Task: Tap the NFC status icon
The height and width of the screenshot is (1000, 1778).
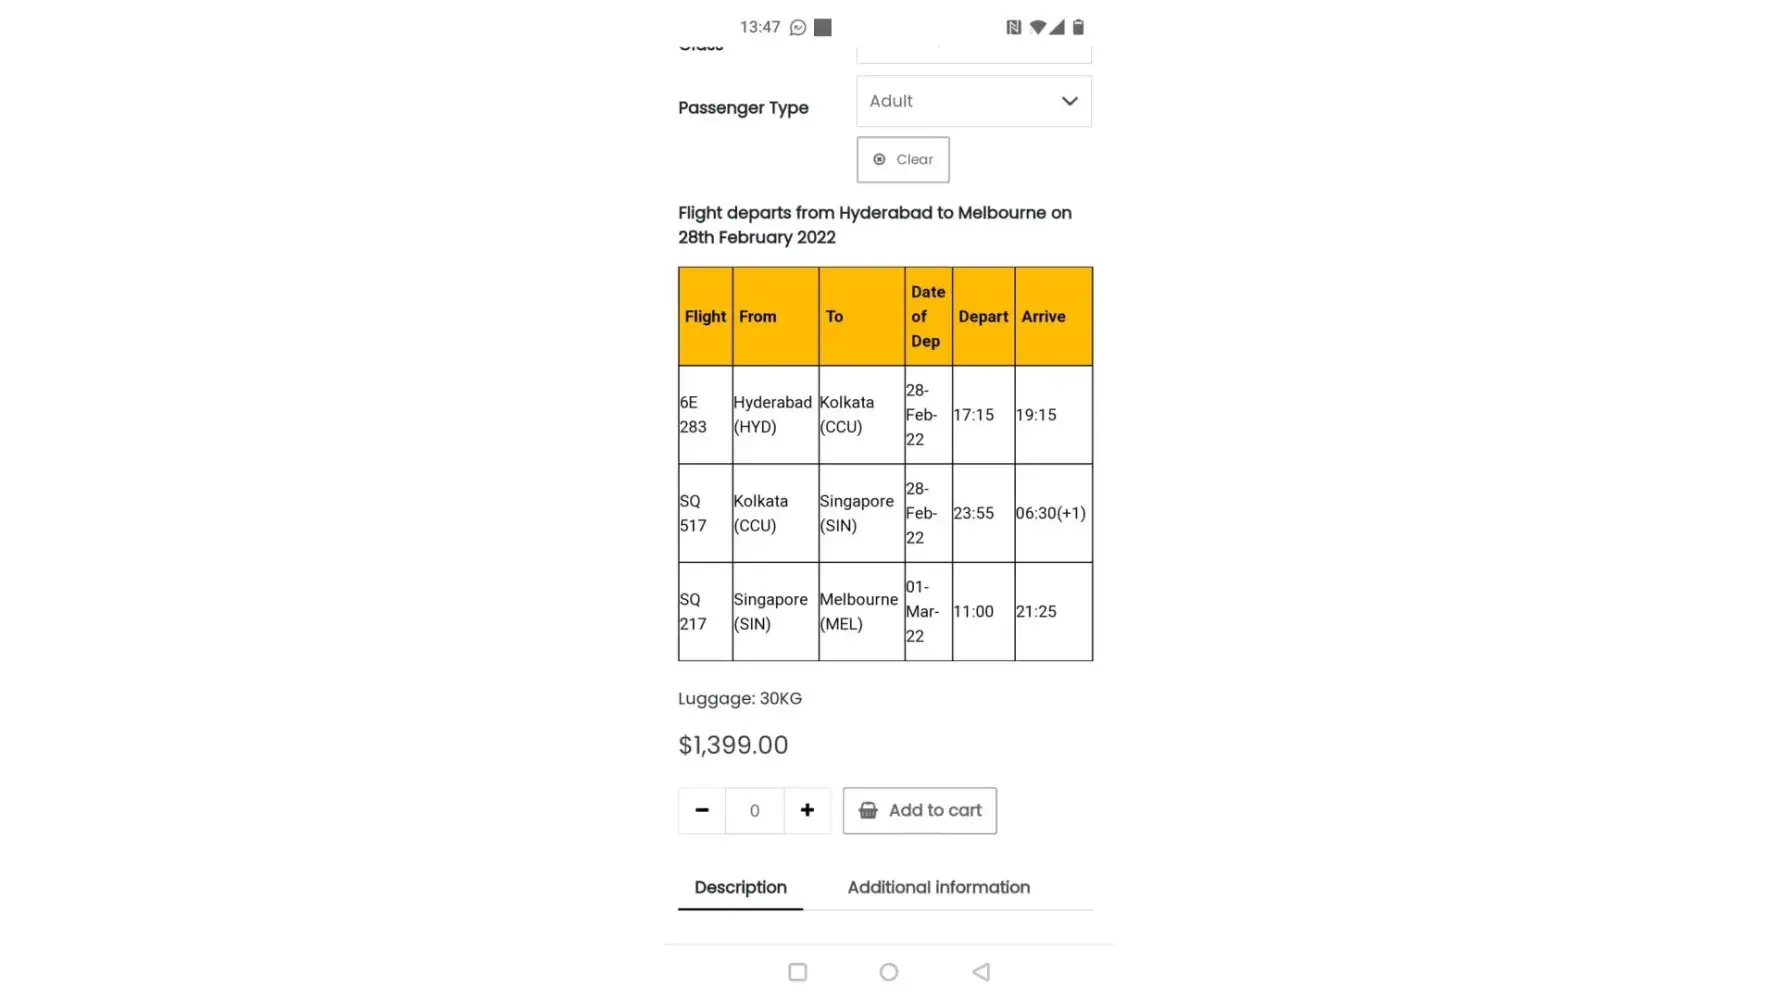Action: [x=1013, y=27]
